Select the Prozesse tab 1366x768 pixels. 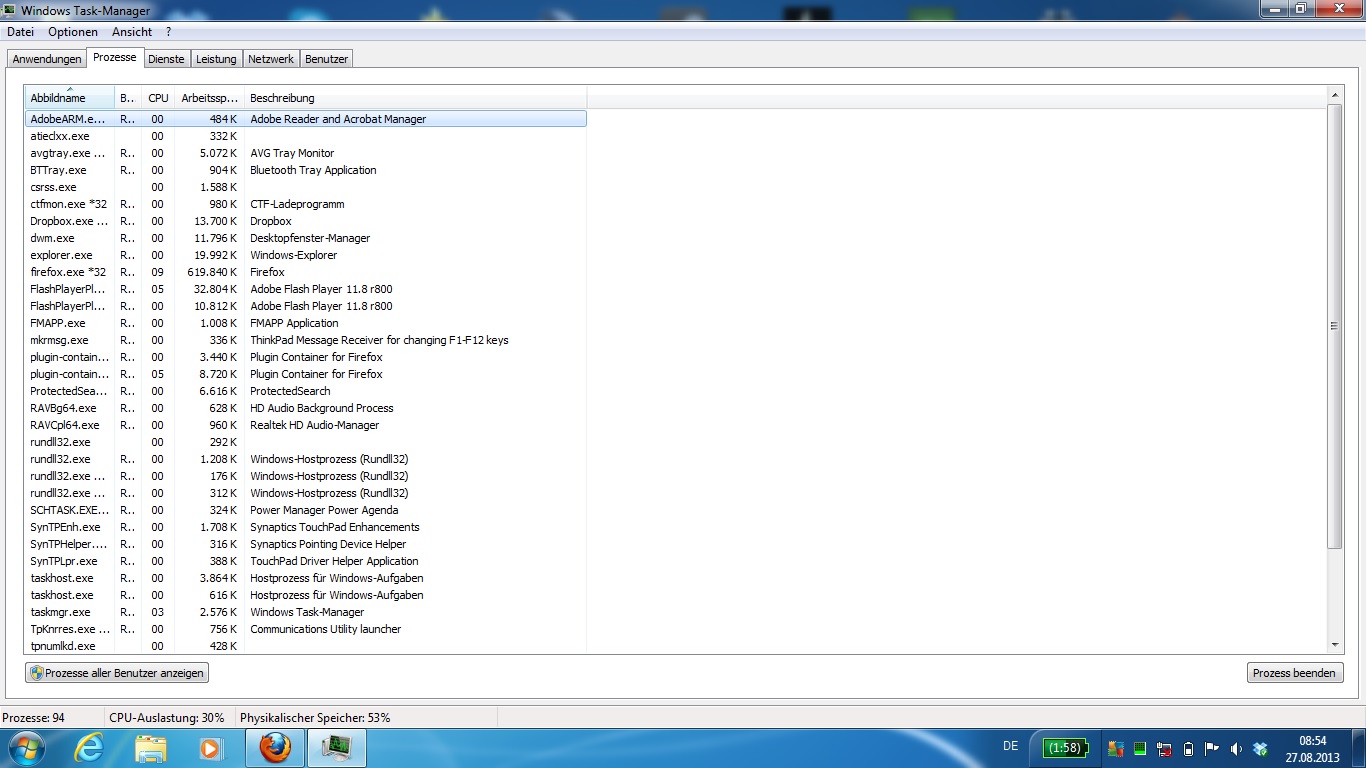point(115,57)
